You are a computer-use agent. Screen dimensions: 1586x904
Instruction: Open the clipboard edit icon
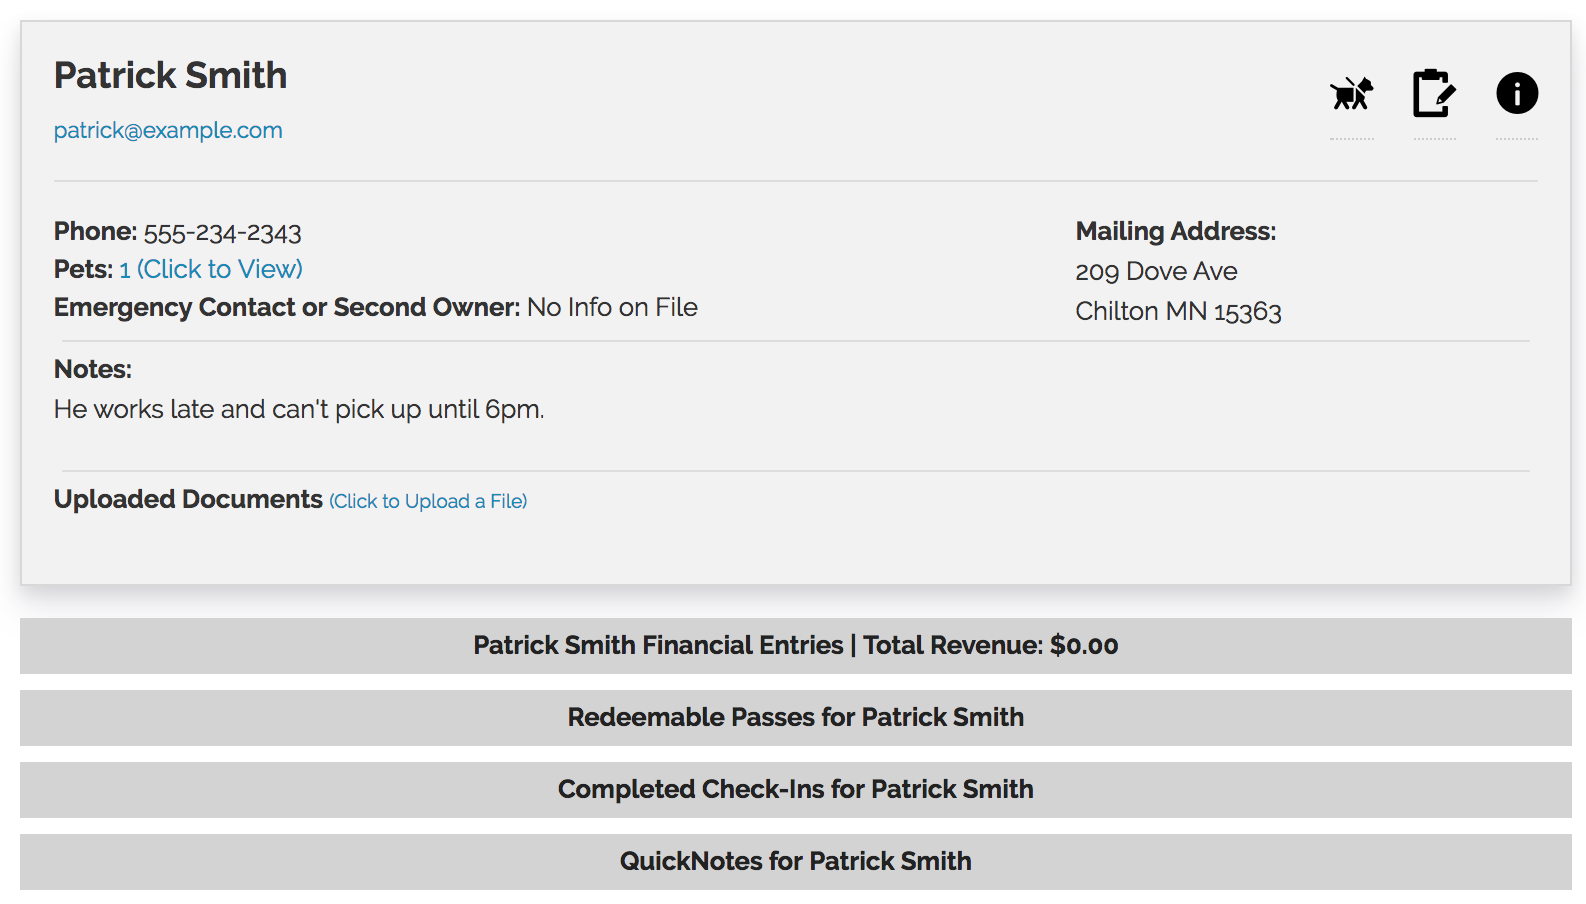pos(1434,93)
